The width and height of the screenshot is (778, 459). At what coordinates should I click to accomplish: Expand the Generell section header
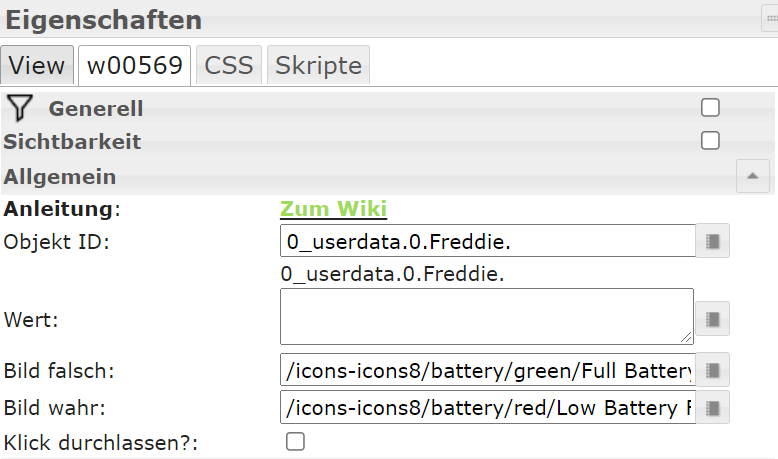pos(96,108)
